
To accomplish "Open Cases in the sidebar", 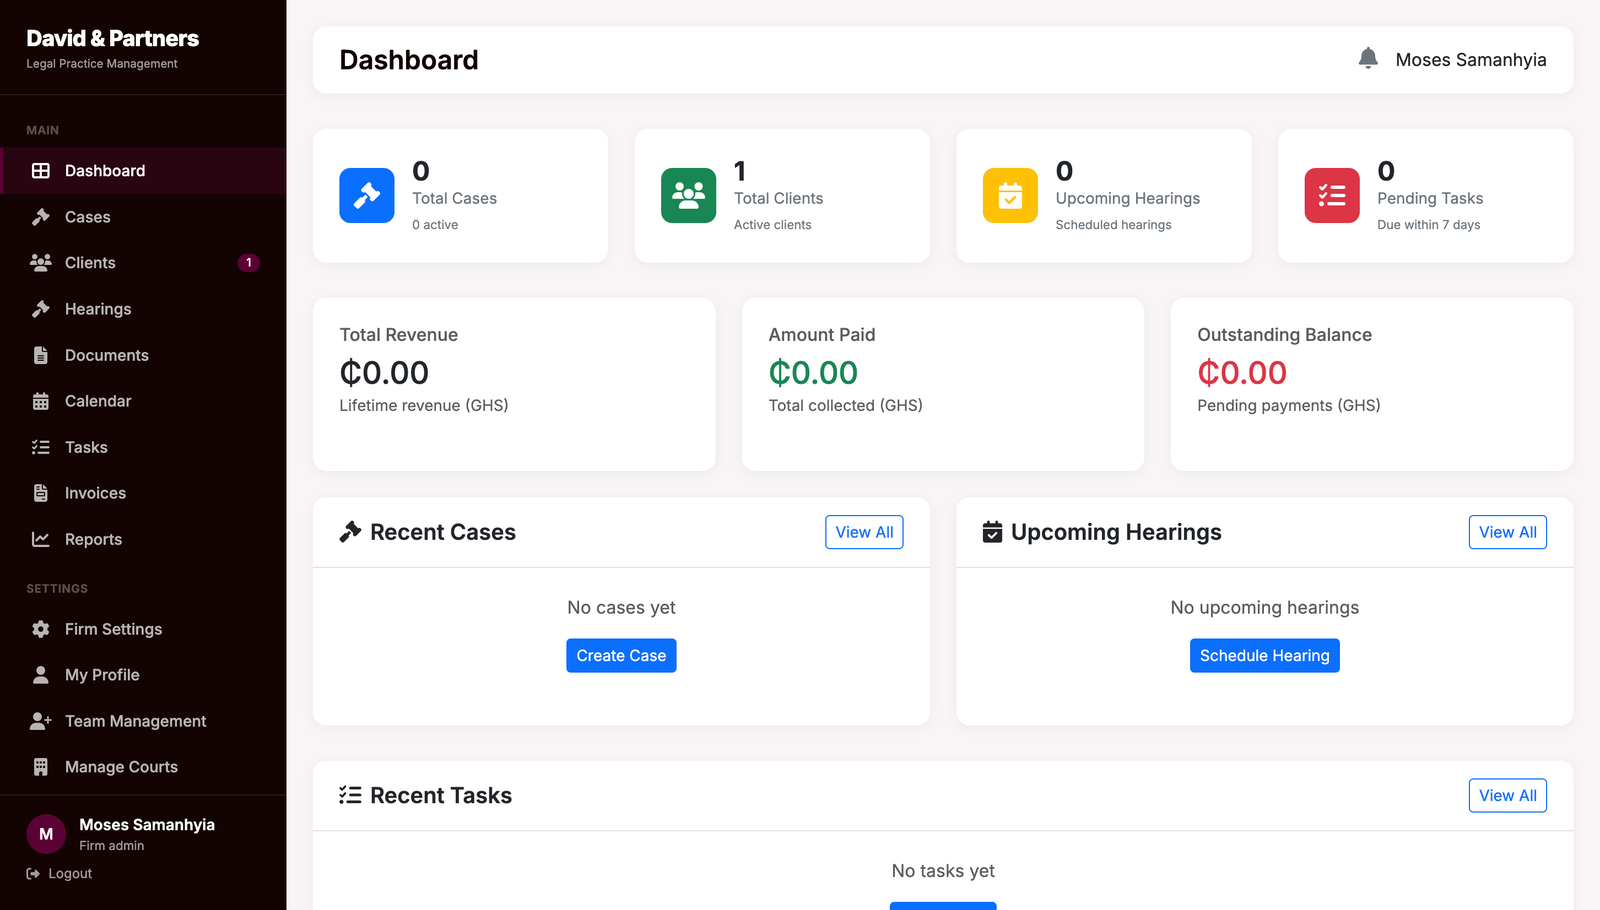I will point(143,217).
